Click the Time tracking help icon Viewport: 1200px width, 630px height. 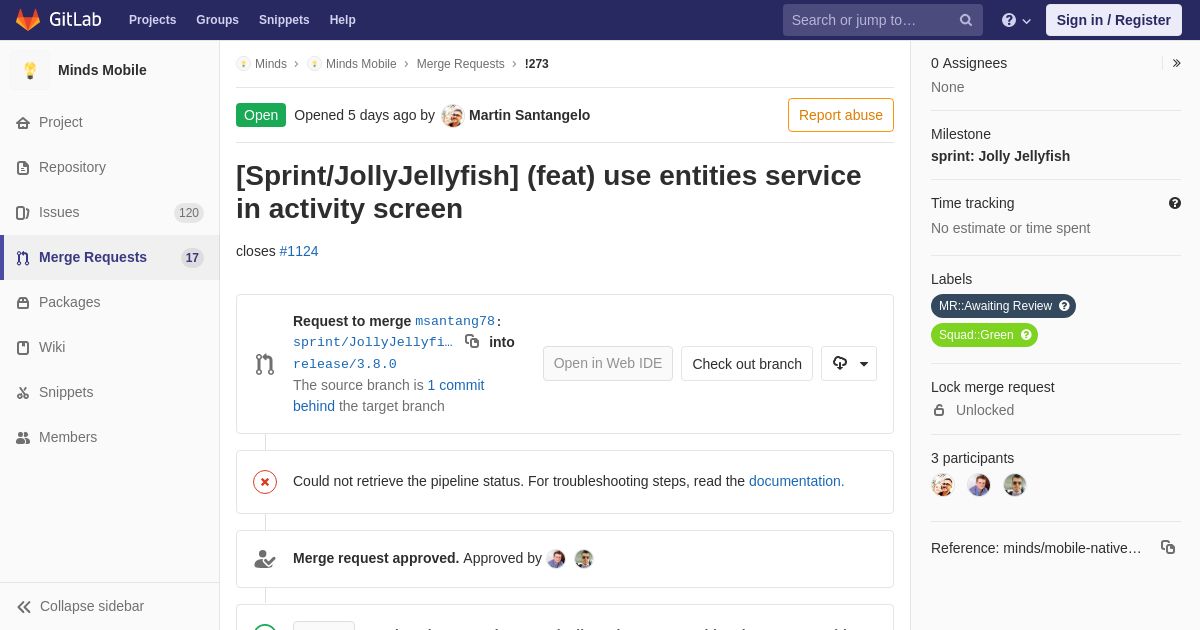click(1175, 203)
